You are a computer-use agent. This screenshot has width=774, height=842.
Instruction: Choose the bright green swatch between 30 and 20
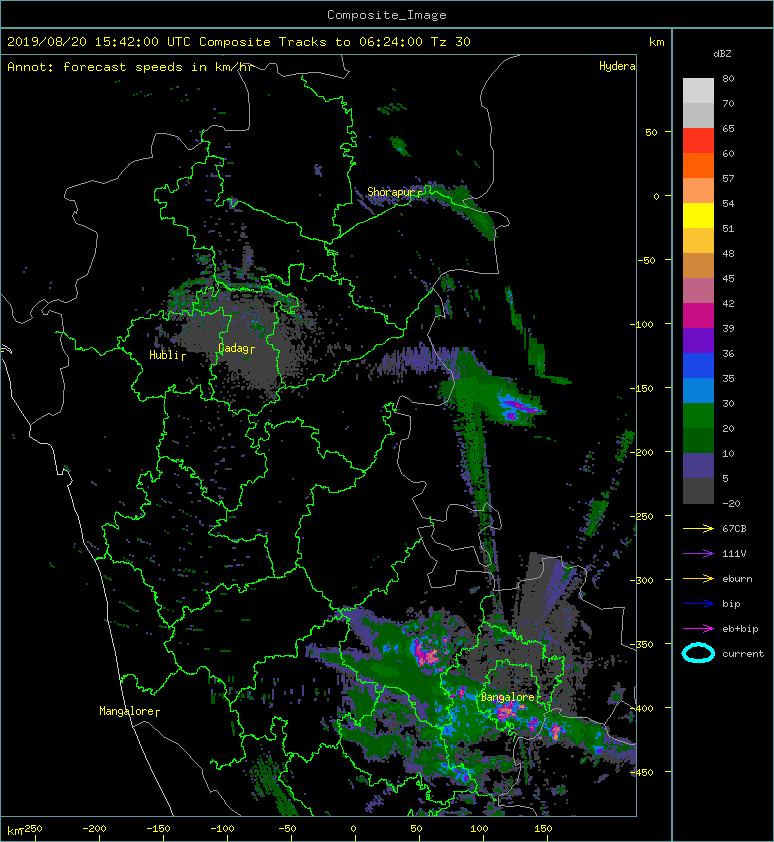pyautogui.click(x=698, y=416)
